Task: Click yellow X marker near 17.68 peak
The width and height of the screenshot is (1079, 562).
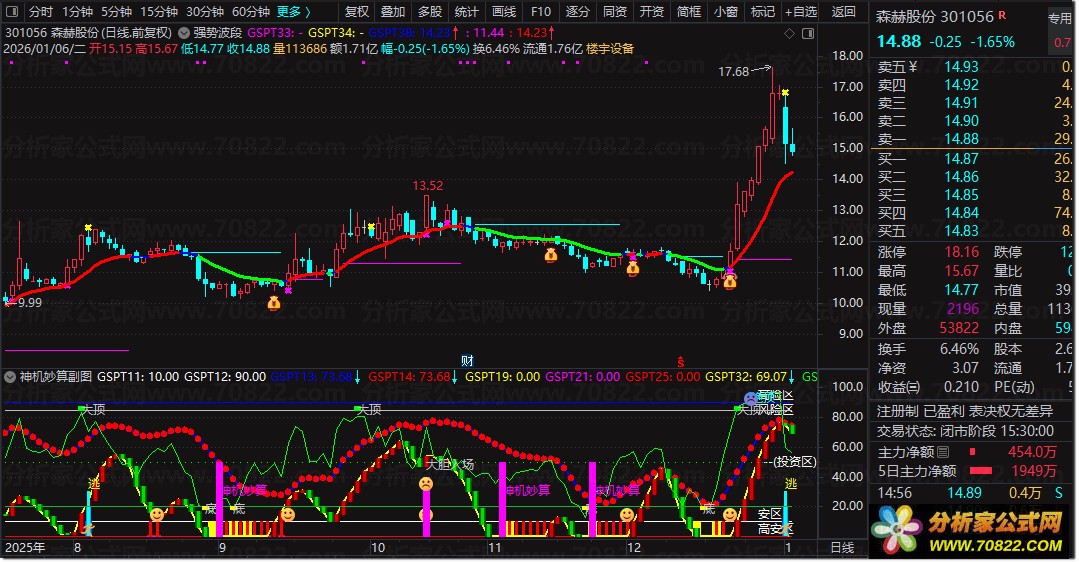Action: tap(785, 92)
